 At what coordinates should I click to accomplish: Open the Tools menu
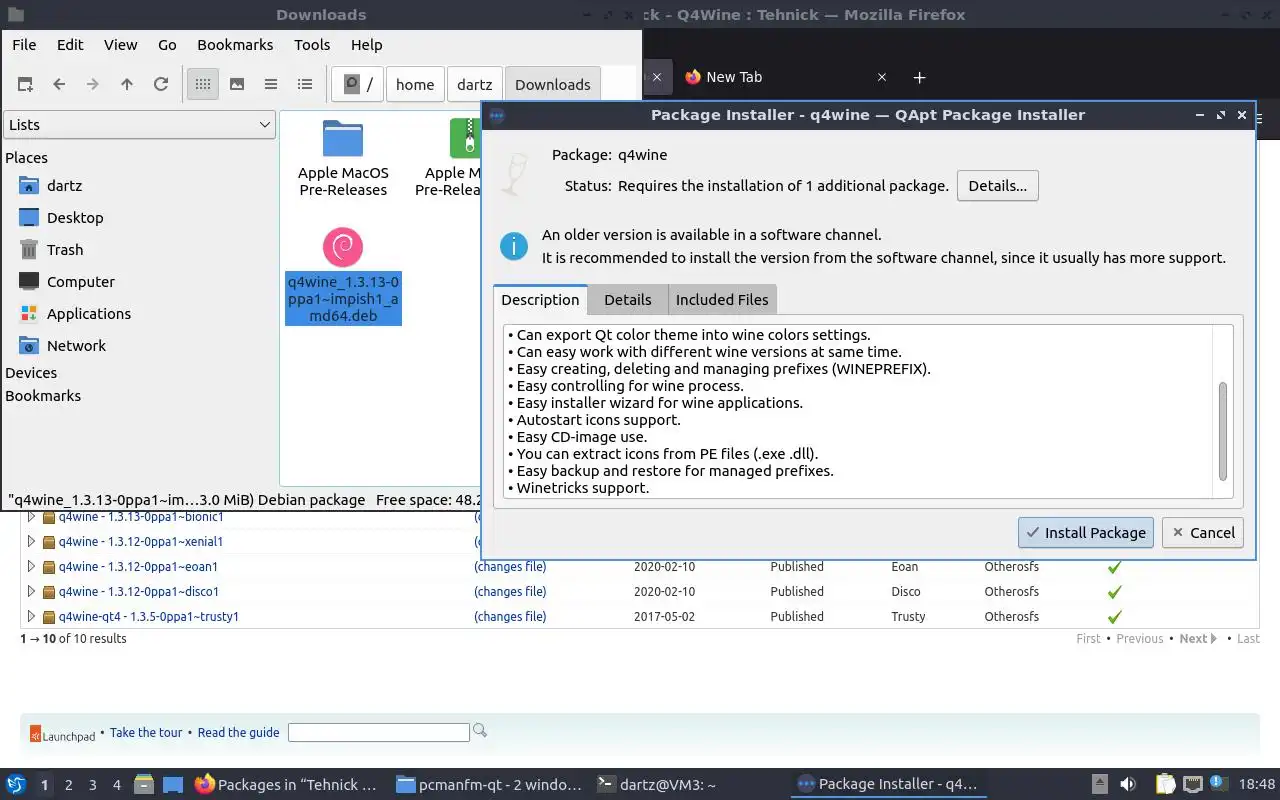pyautogui.click(x=312, y=44)
